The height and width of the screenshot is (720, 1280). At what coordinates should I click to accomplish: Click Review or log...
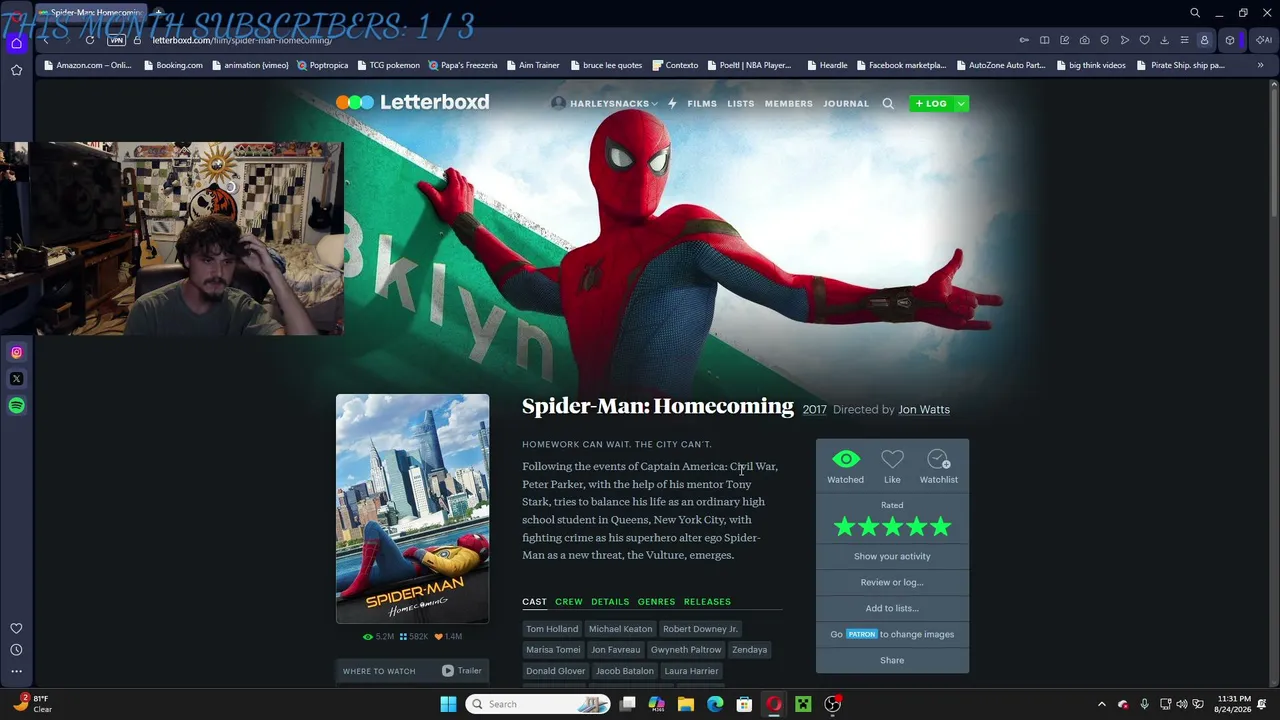pos(892,582)
